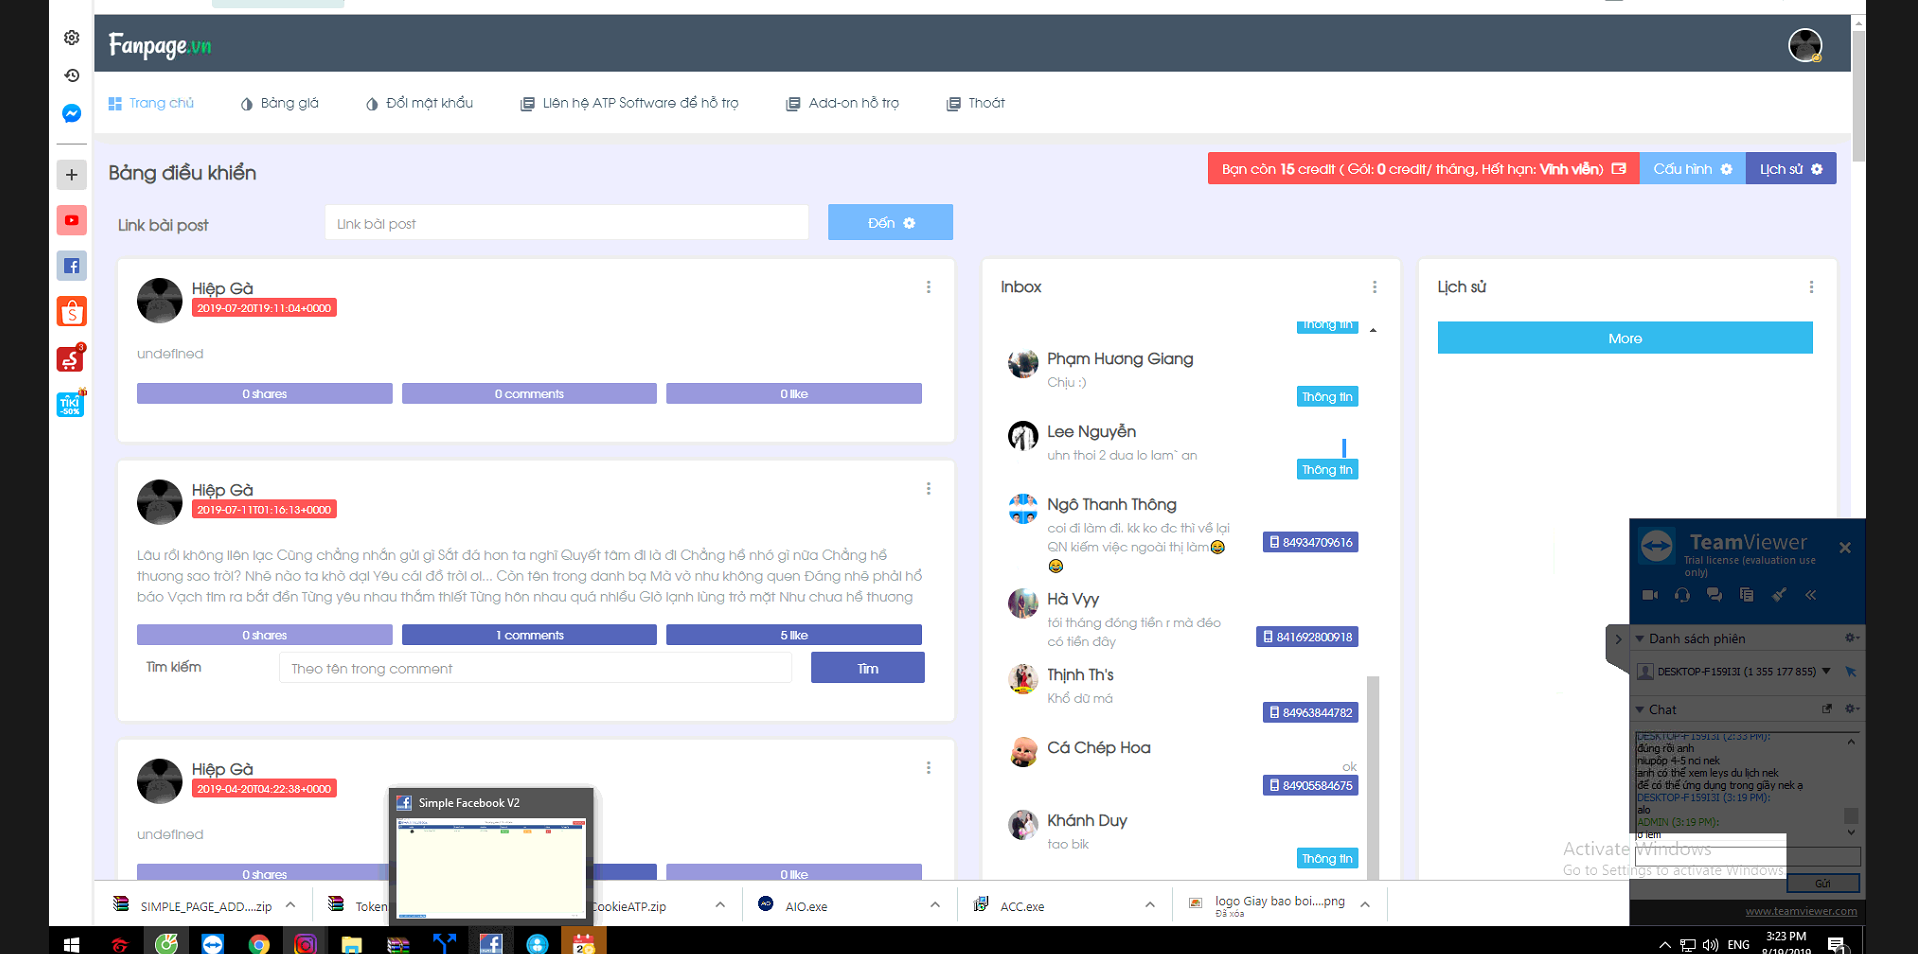Open options menu of 2019-07-11 post
This screenshot has width=1918, height=954.
click(x=928, y=489)
